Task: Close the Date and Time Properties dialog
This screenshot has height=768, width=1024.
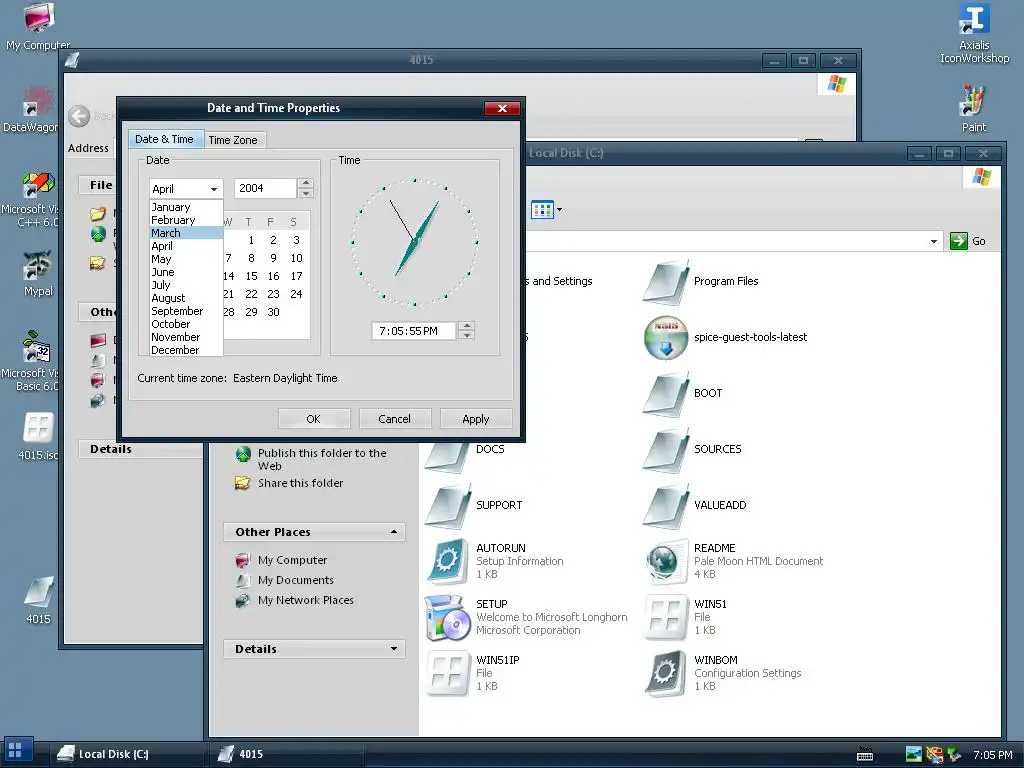Action: point(502,108)
